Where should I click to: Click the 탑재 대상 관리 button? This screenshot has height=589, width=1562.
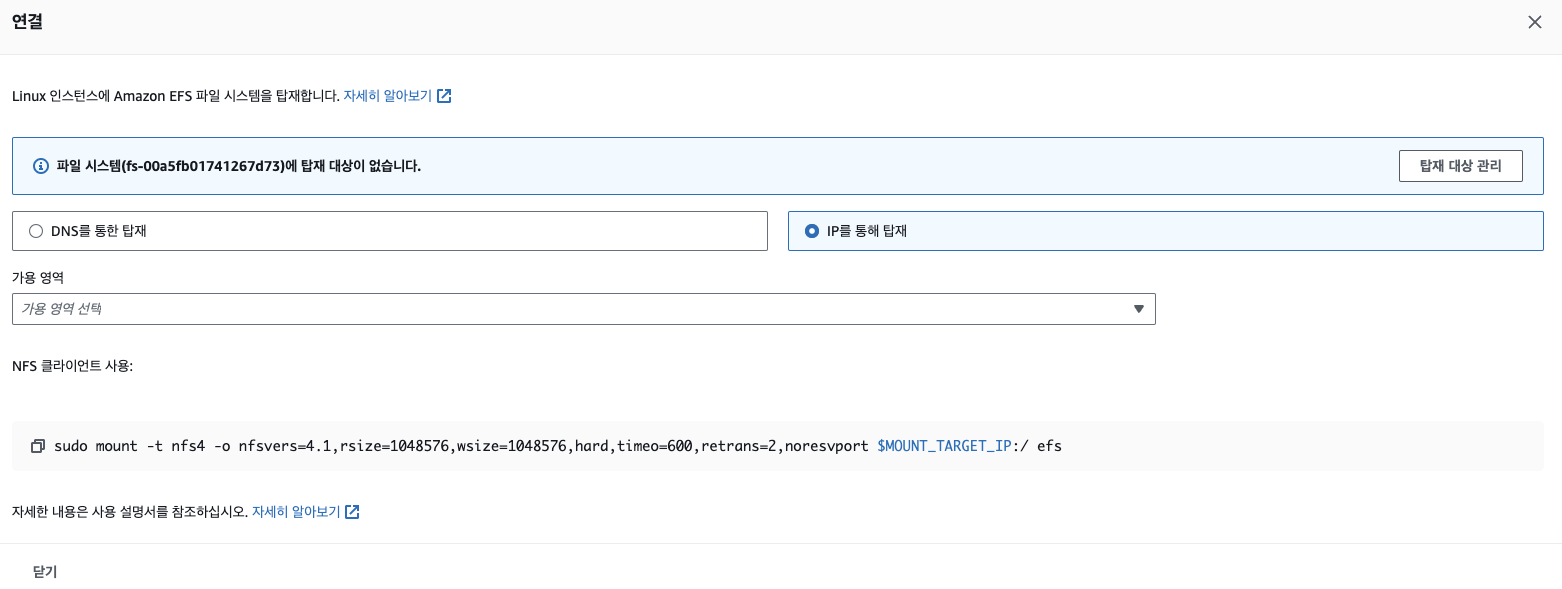click(x=1461, y=166)
